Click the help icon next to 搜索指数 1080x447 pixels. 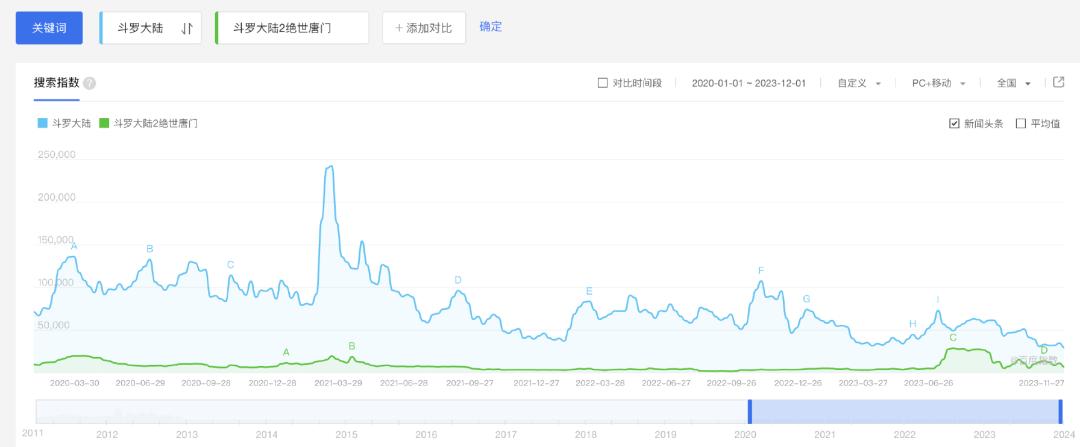(x=90, y=83)
